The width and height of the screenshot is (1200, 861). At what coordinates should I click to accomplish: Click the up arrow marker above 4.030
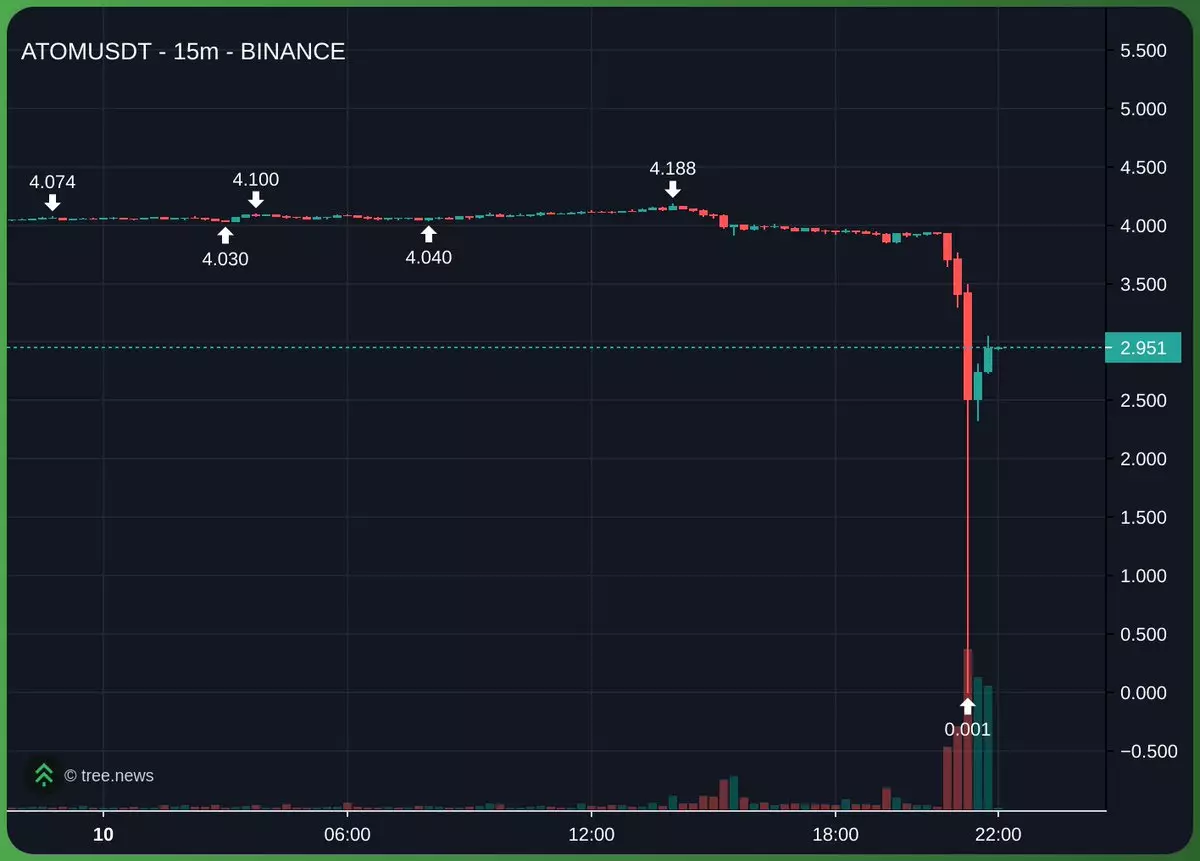(x=225, y=235)
